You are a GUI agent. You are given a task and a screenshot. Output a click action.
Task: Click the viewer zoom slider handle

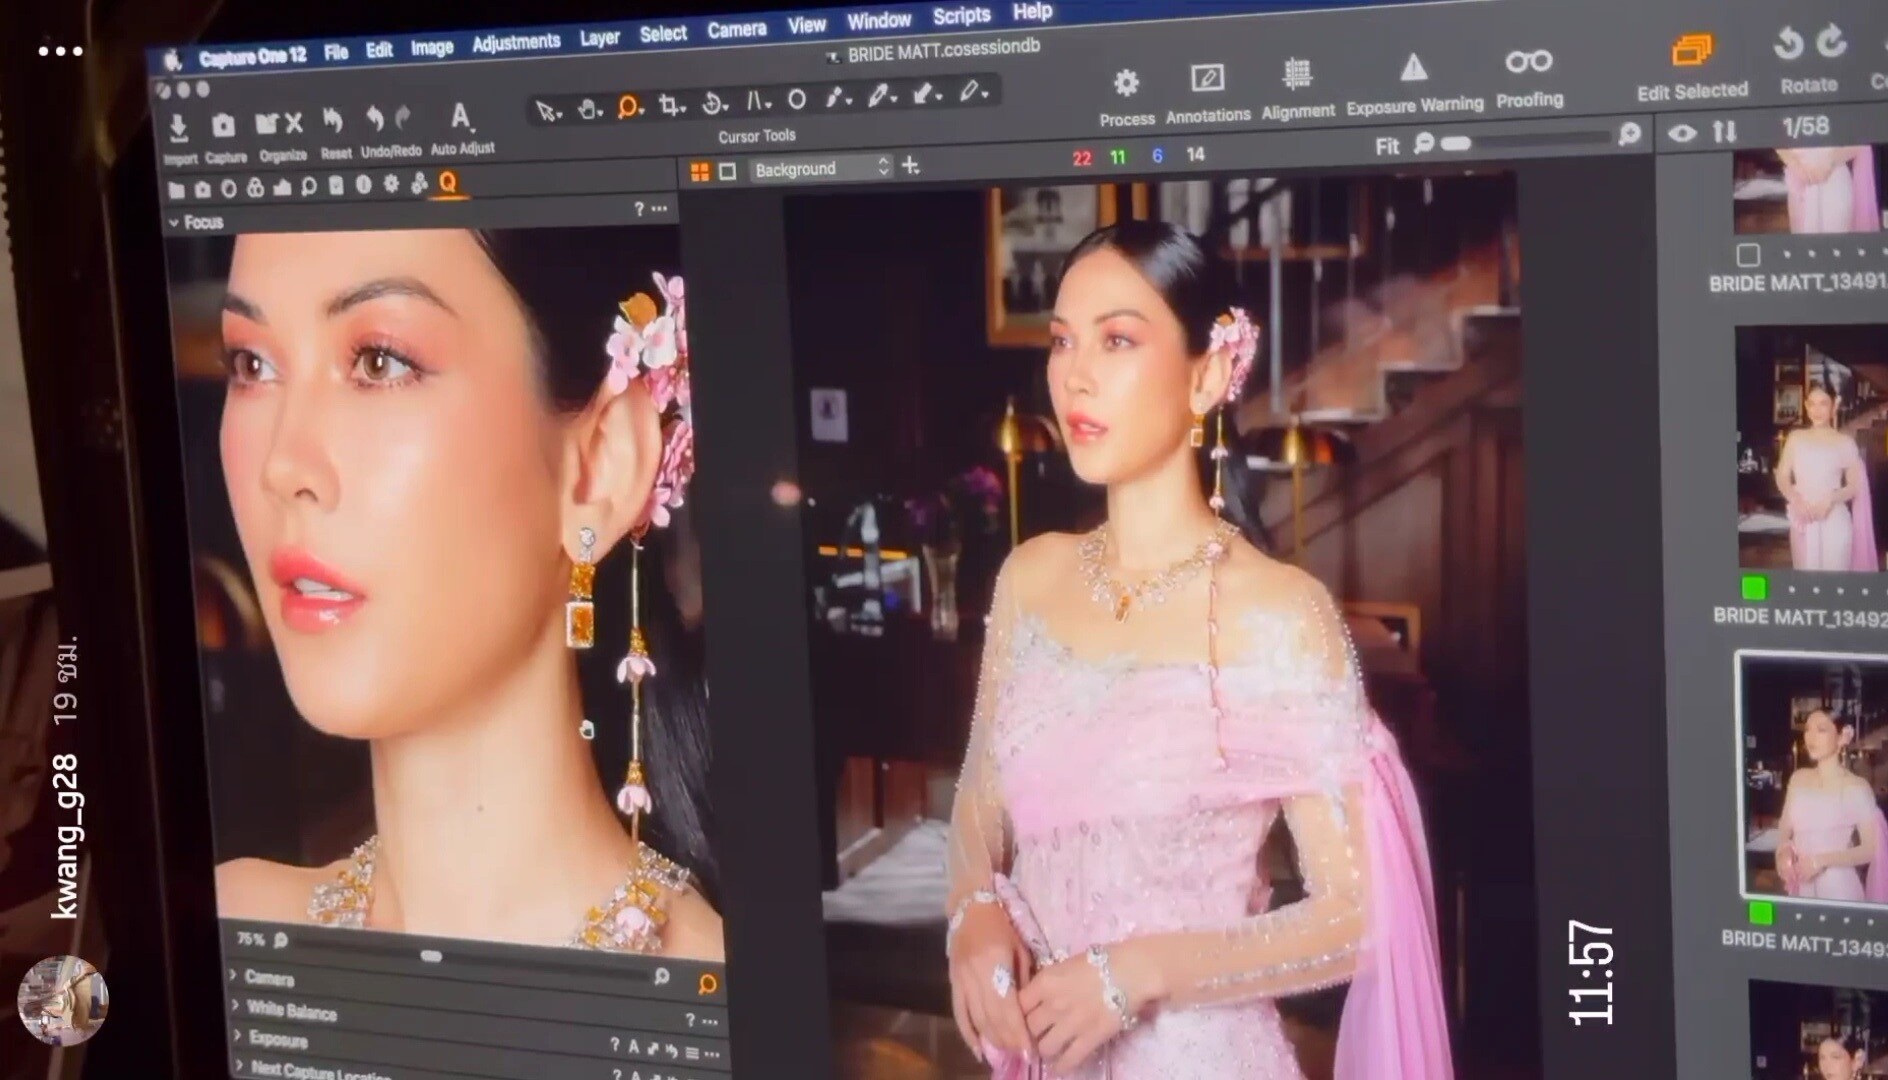point(1456,143)
